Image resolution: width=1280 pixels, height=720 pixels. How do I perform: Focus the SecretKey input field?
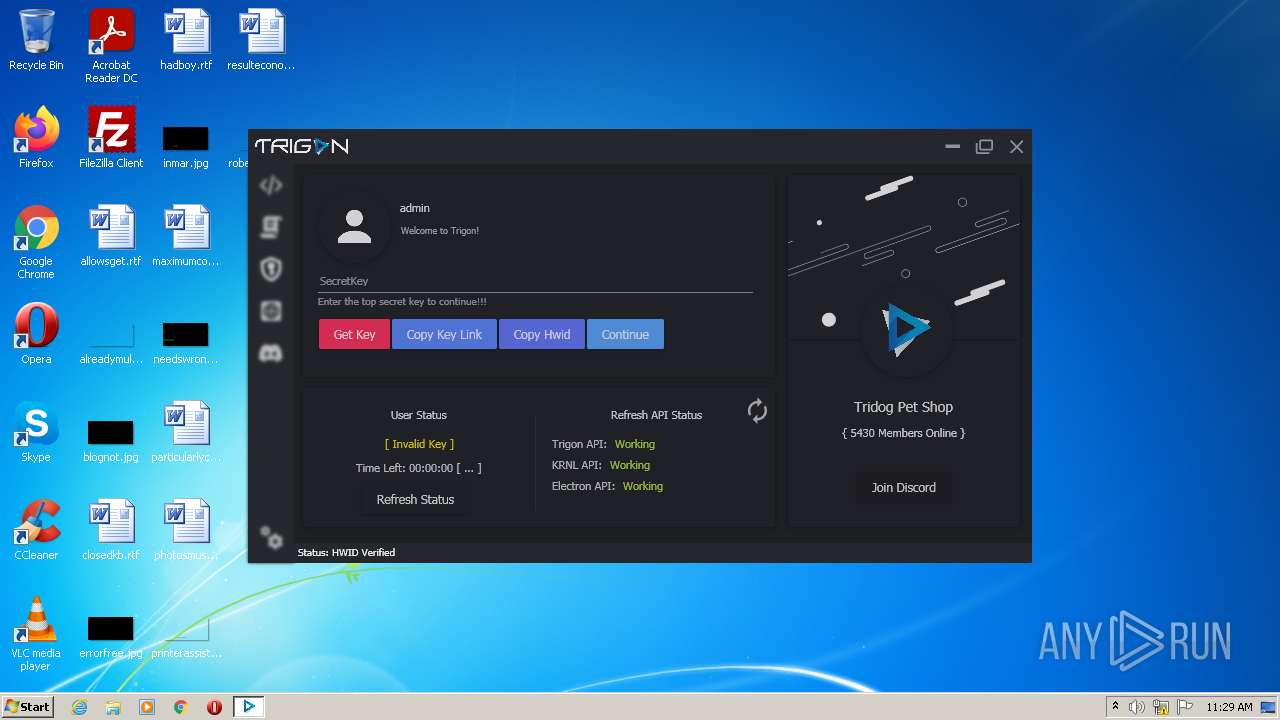(x=535, y=281)
